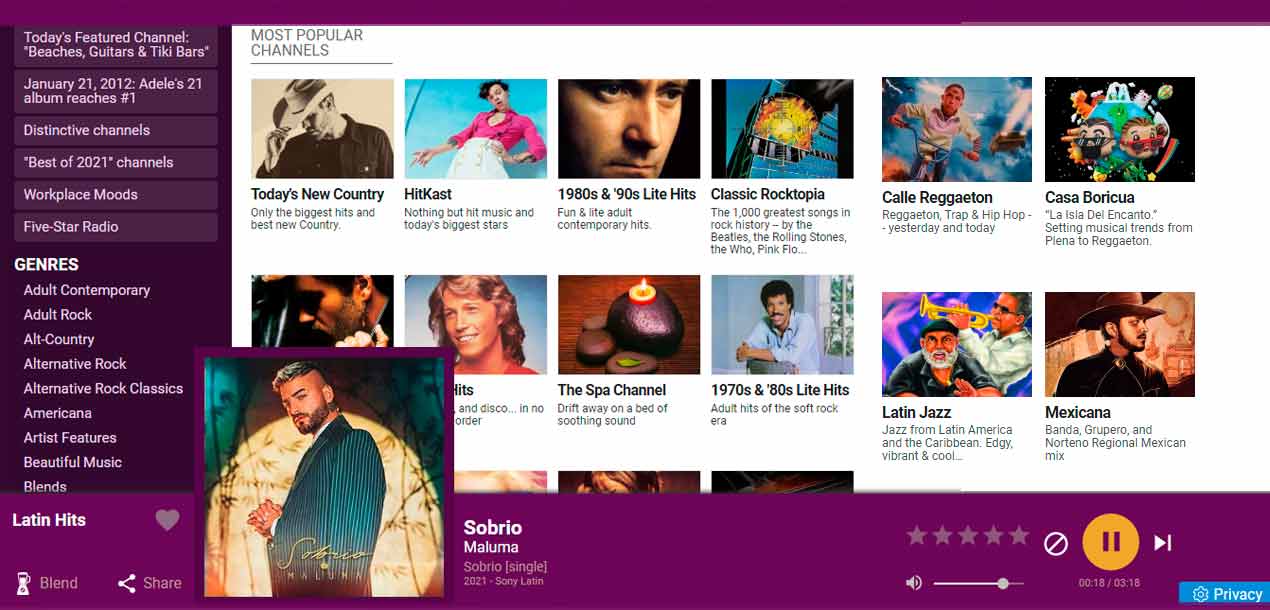Image resolution: width=1270 pixels, height=610 pixels.
Task: Click the Today's New Country title
Action: coord(318,194)
